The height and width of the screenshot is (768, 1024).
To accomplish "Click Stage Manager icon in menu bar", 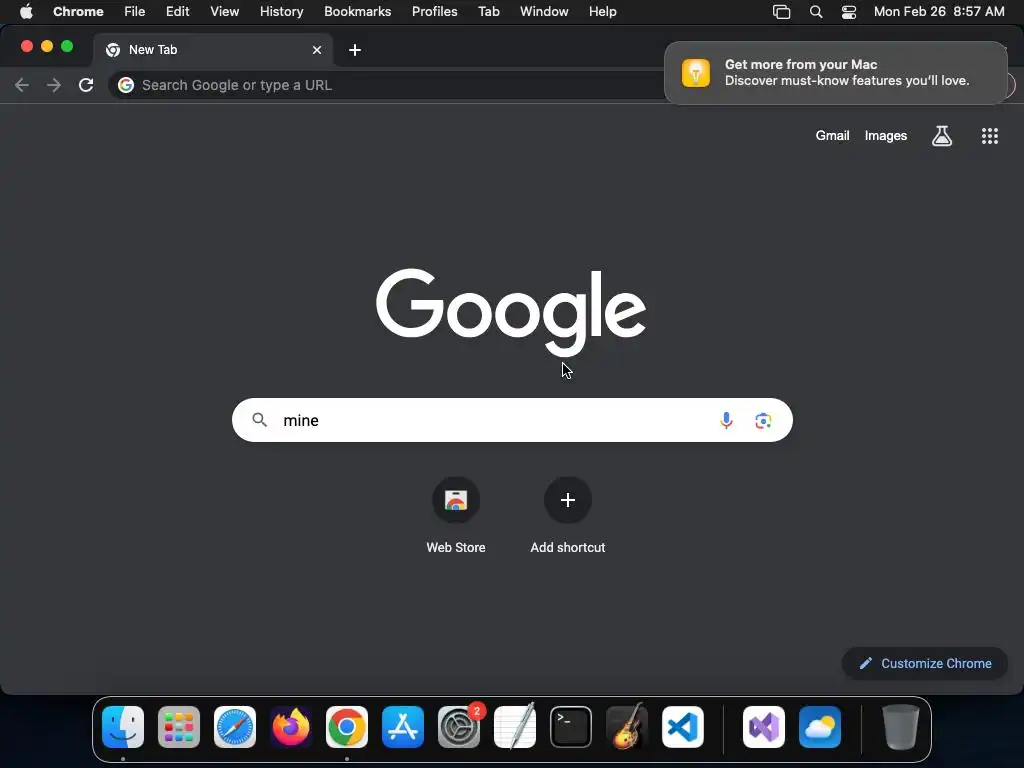I will [x=781, y=12].
